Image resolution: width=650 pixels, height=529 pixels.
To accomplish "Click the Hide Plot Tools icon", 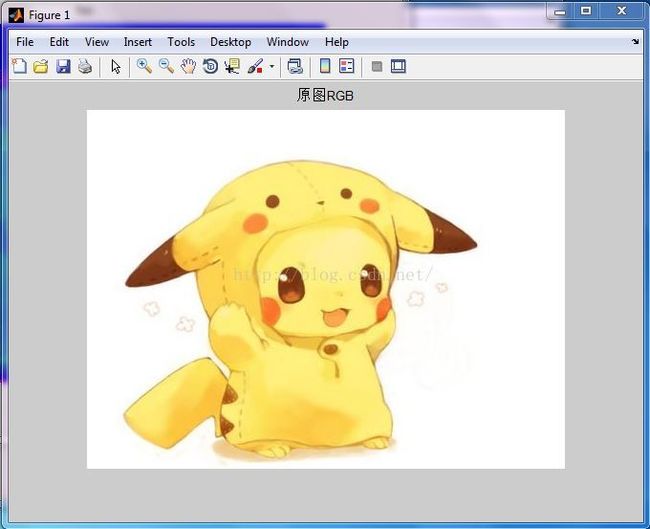I will (x=377, y=66).
